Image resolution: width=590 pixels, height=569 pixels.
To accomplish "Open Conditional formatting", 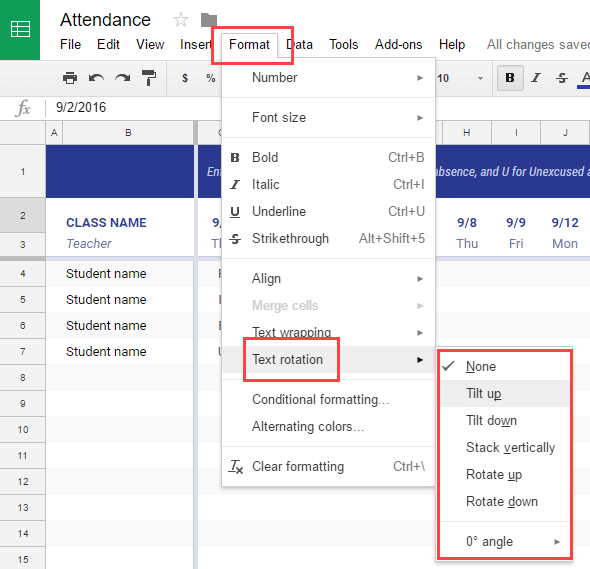I will click(328, 399).
